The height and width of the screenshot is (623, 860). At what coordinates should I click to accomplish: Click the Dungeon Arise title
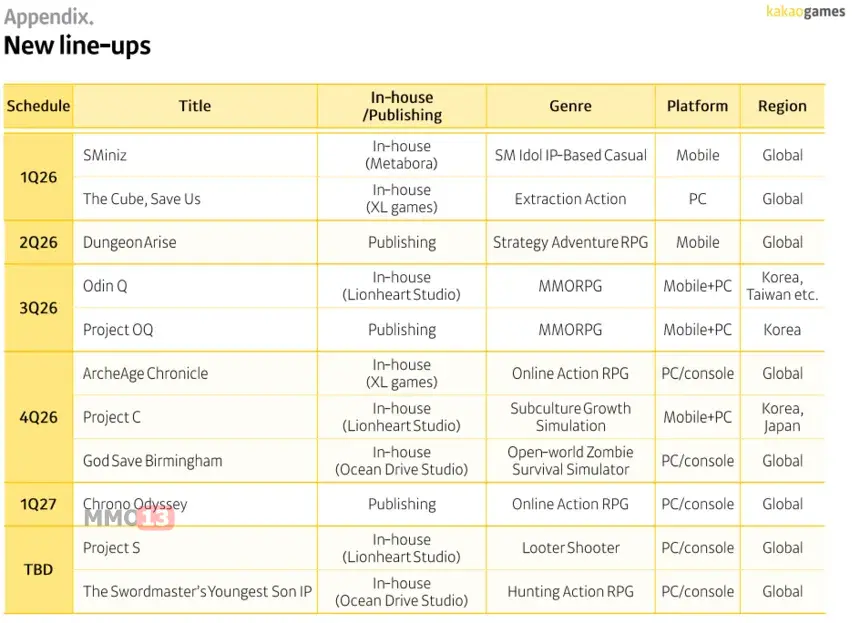[130, 242]
